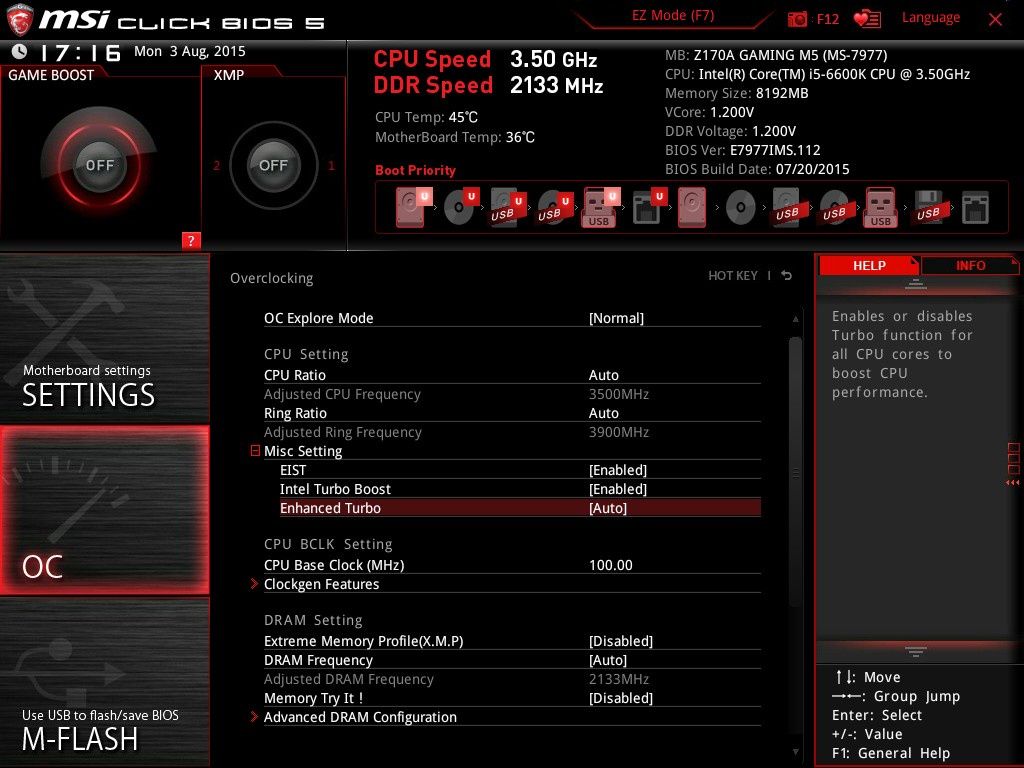Click the F12 label
The width and height of the screenshot is (1024, 768).
(x=827, y=19)
